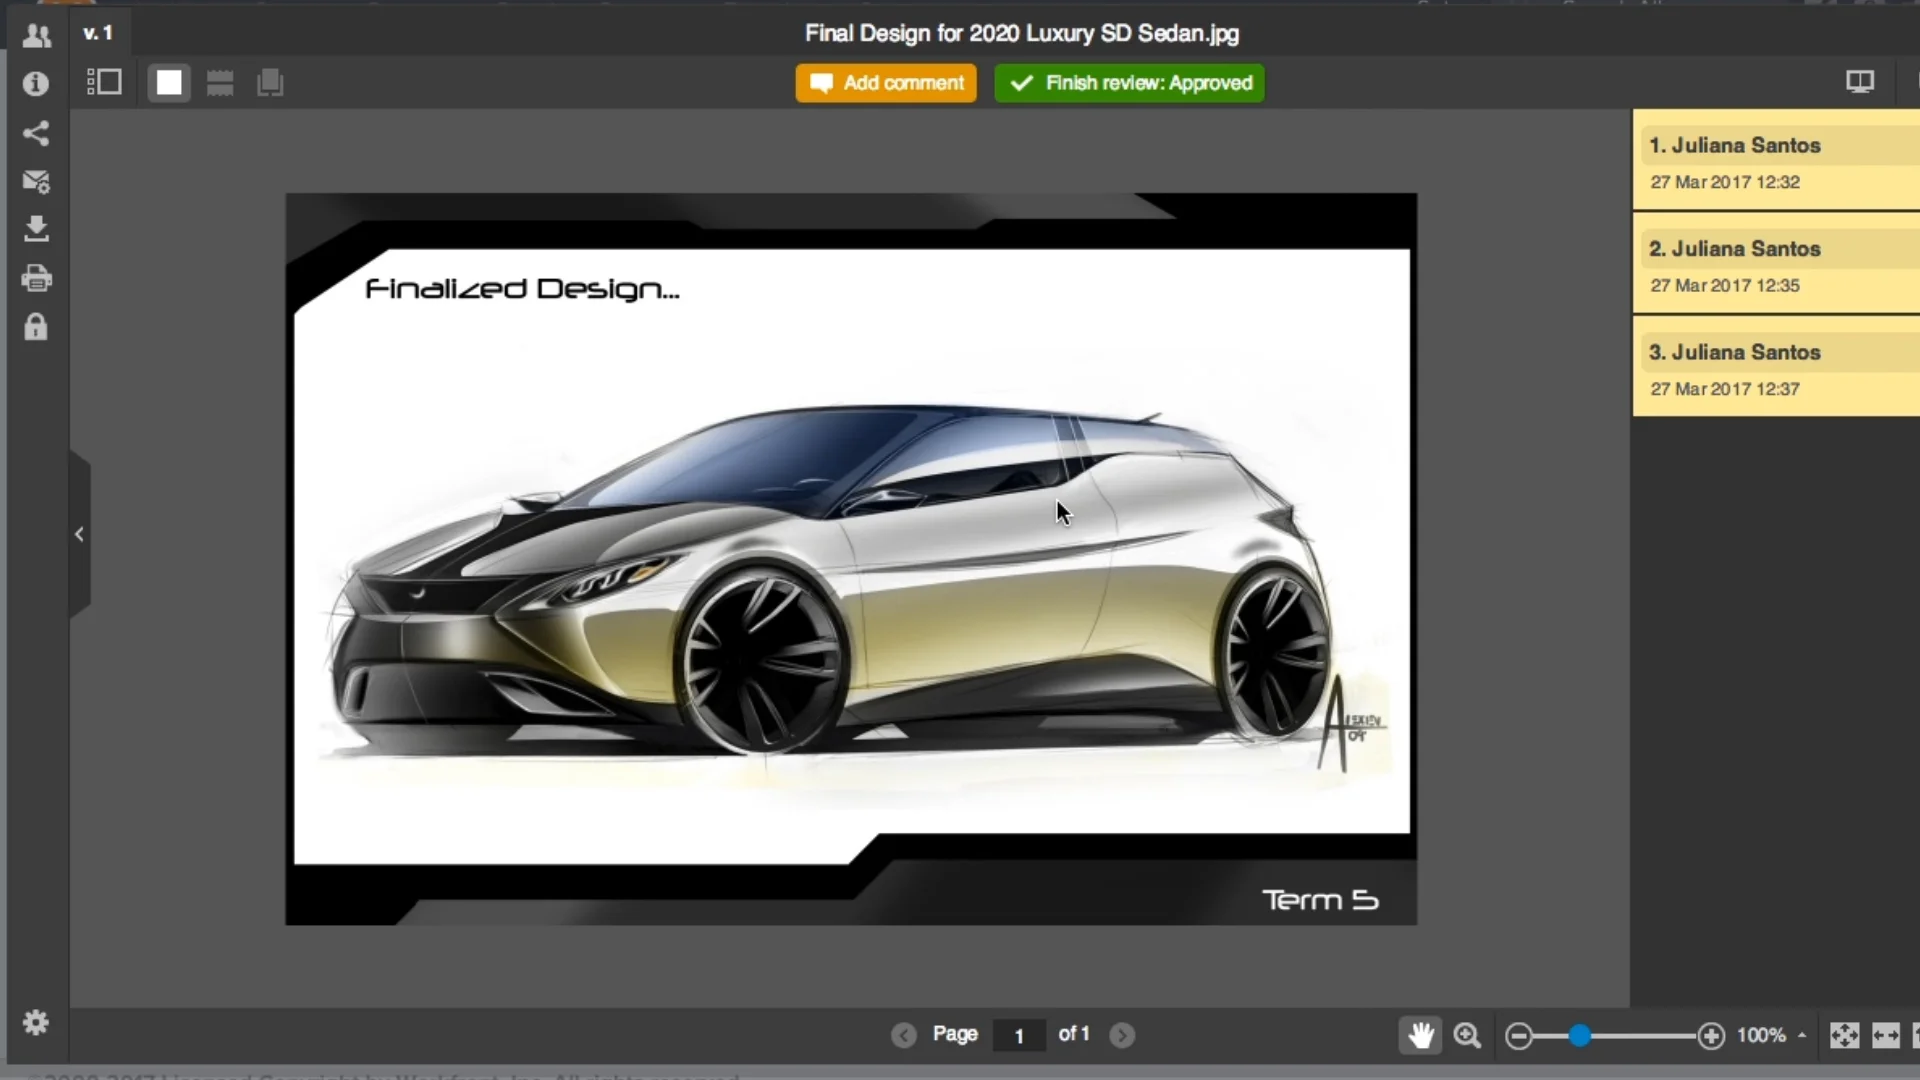
Task: Select the magnifier zoom tool
Action: pos(1467,1035)
